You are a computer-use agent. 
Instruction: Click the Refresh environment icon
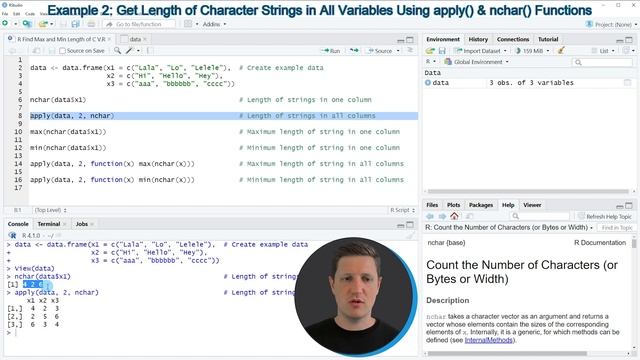(x=626, y=51)
